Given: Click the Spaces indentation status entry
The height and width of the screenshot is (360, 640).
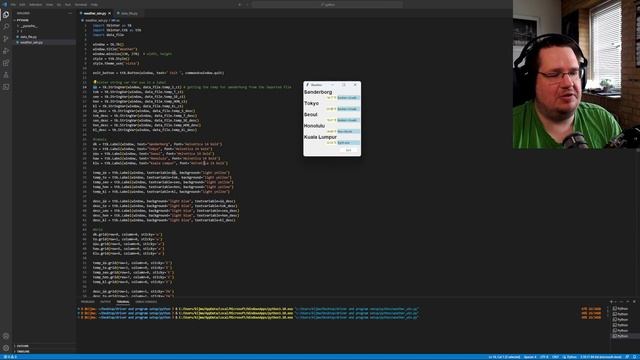Looking at the screenshot, I should [x=530, y=357].
